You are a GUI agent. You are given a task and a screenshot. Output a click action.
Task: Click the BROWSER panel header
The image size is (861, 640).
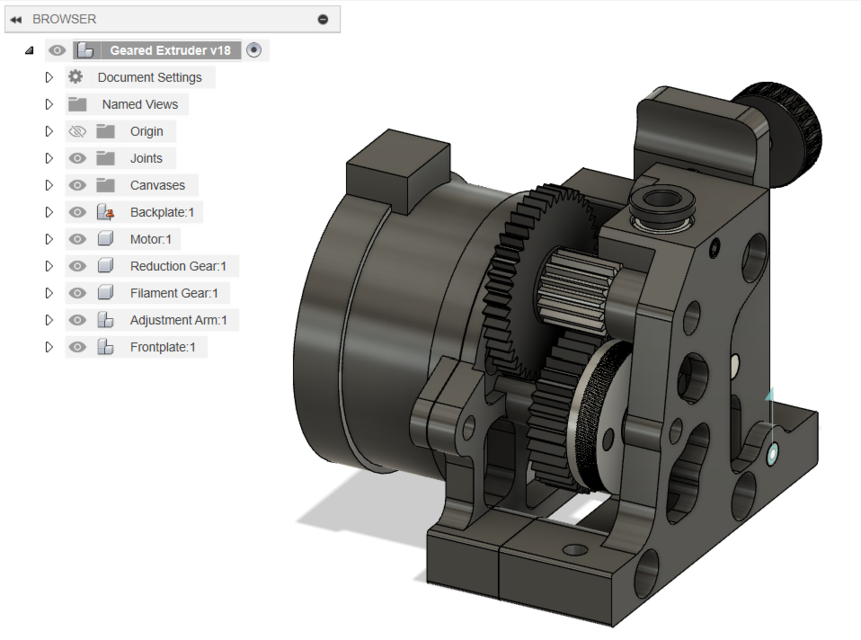click(x=63, y=18)
